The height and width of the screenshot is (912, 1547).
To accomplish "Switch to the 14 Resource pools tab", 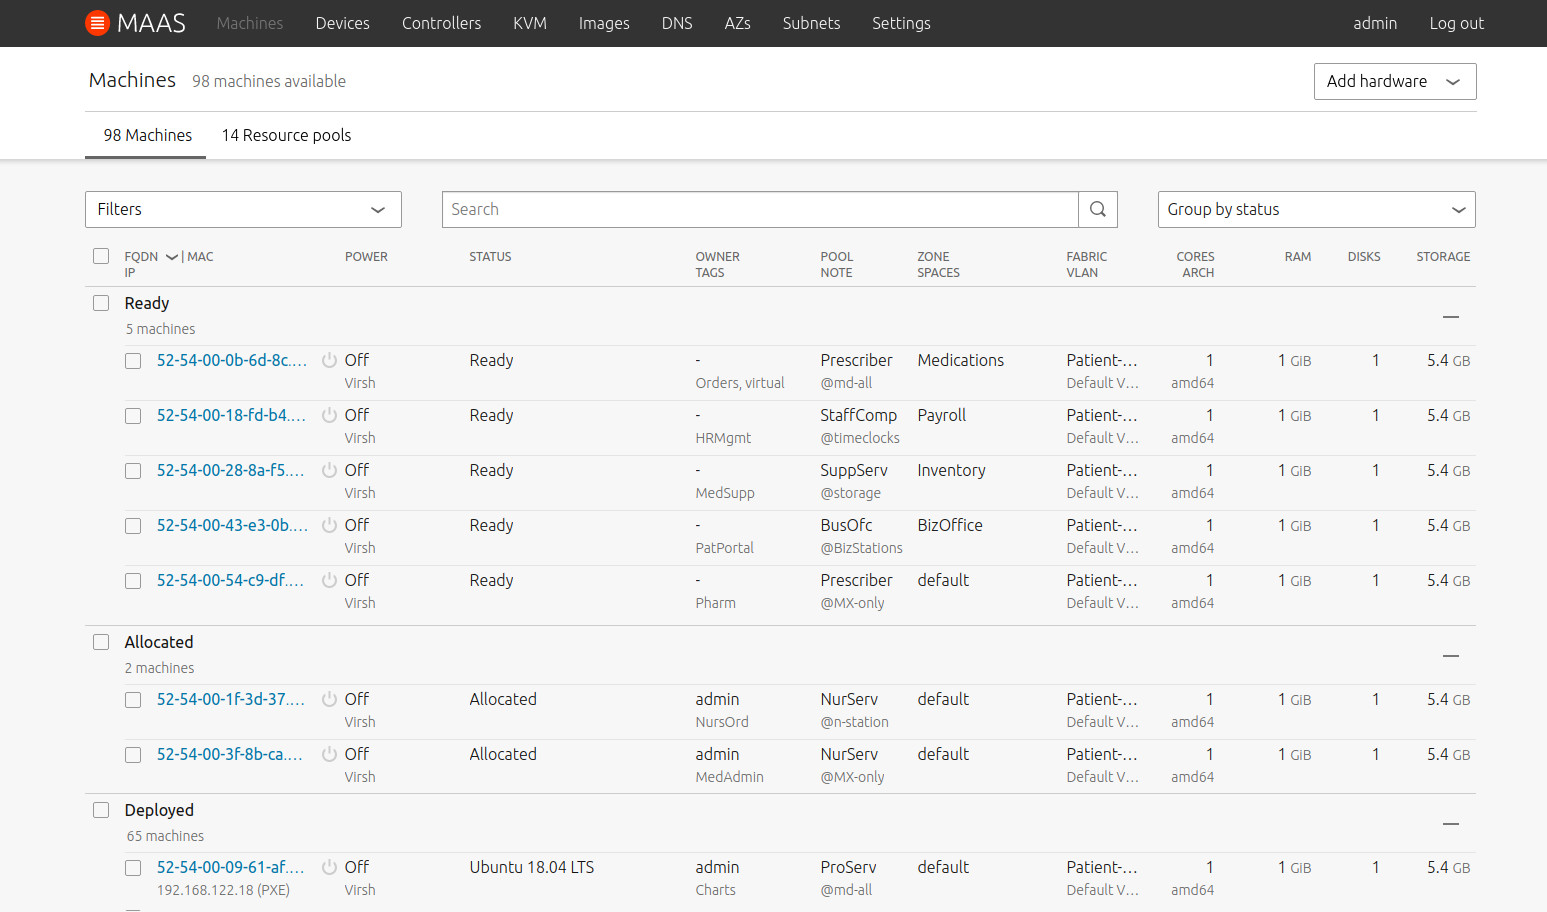I will tap(286, 135).
